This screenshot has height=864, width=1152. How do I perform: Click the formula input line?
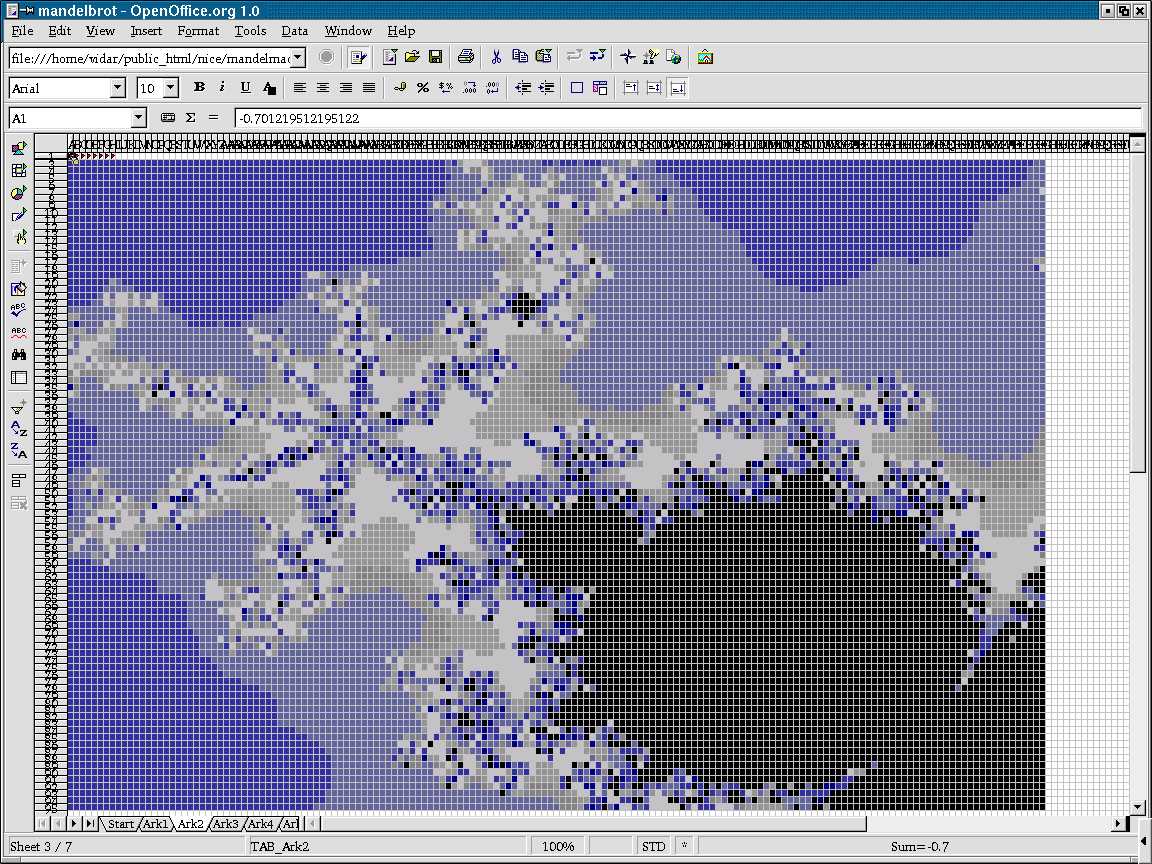(688, 118)
